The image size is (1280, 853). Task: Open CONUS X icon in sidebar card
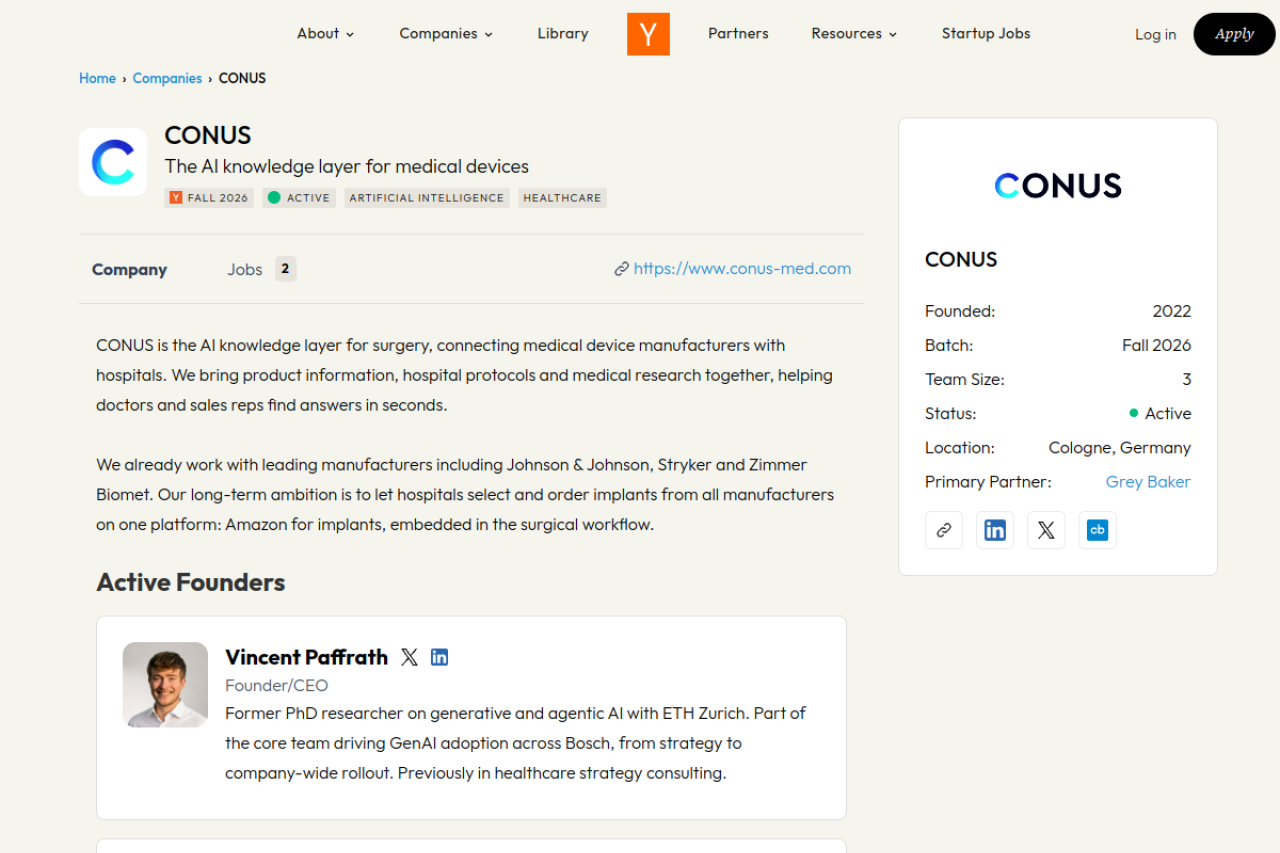1046,530
